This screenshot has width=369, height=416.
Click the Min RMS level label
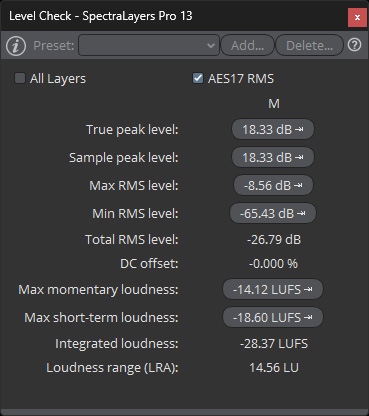135,214
